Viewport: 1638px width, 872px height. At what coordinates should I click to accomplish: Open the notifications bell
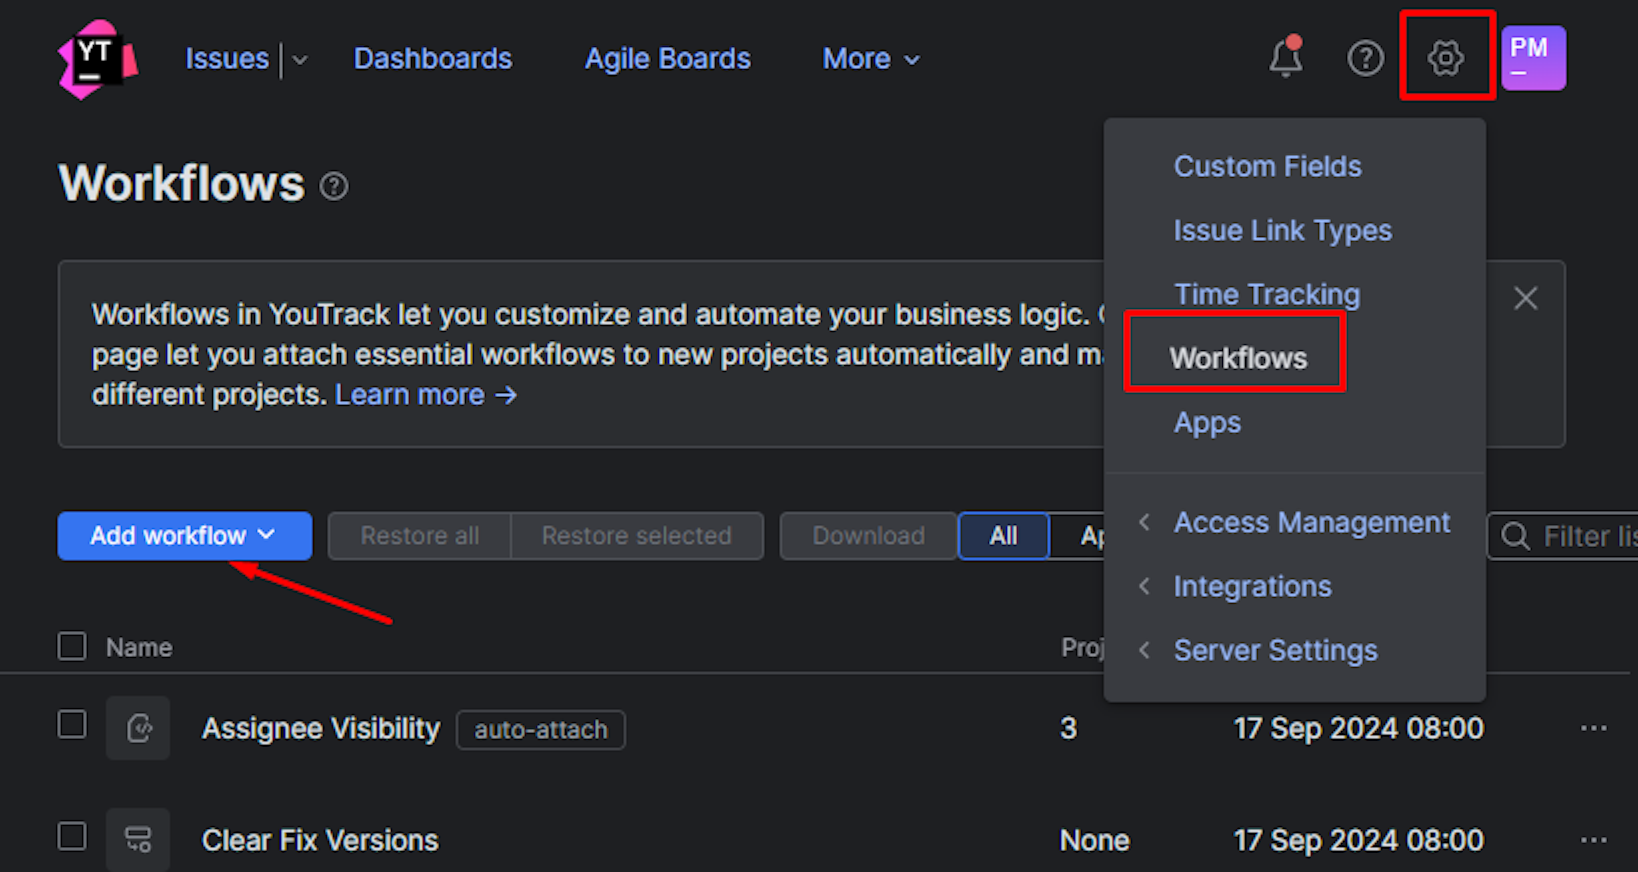click(1286, 58)
